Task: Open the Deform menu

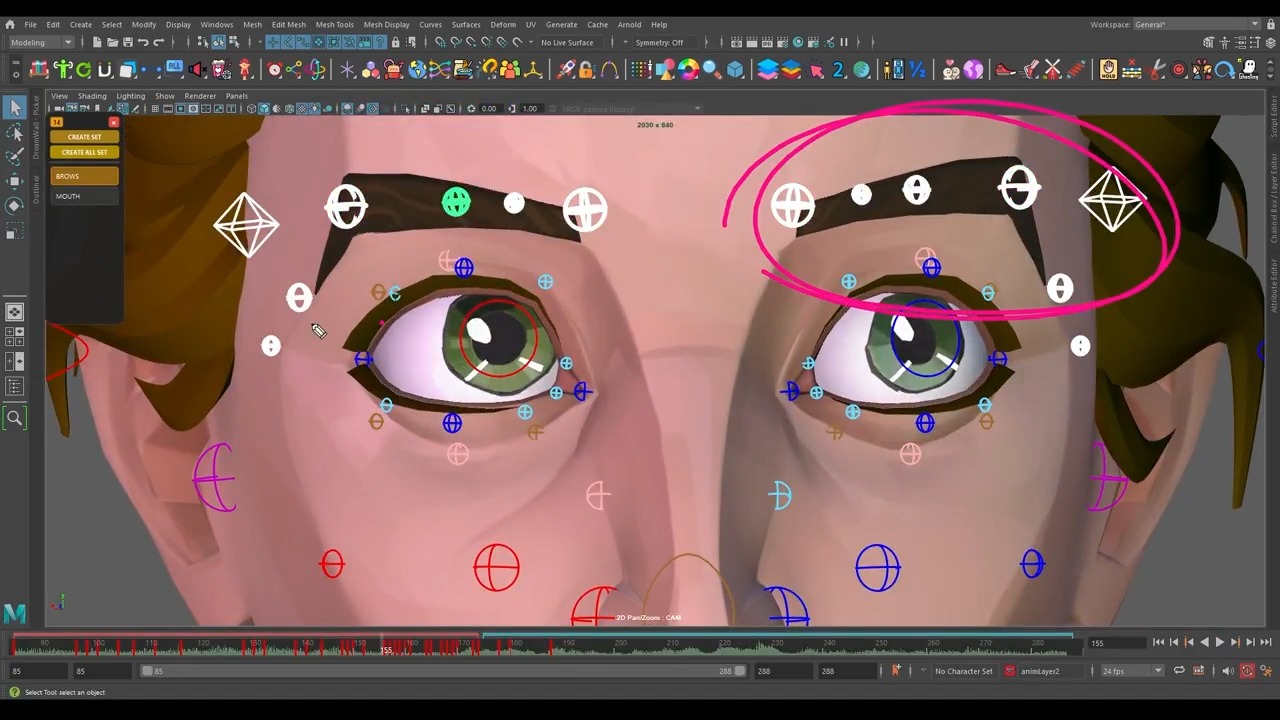Action: coord(503,24)
